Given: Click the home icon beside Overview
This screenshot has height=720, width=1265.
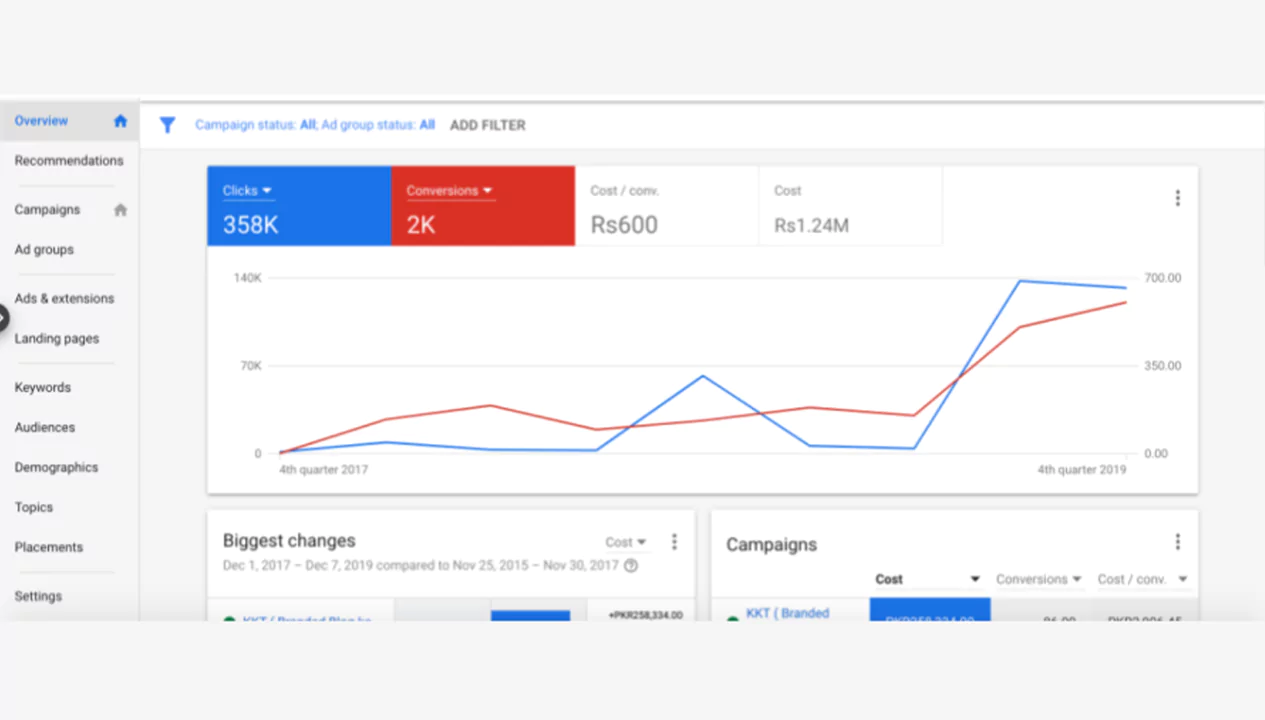Looking at the screenshot, I should tap(120, 121).
